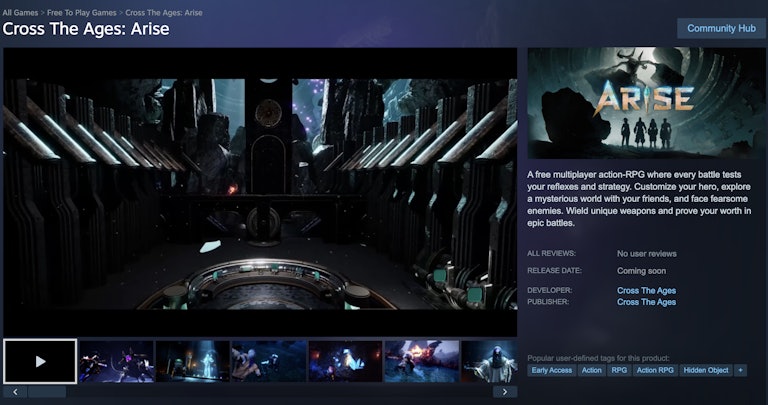Click the Hidden Object tag
This screenshot has width=768, height=405.
coord(706,370)
